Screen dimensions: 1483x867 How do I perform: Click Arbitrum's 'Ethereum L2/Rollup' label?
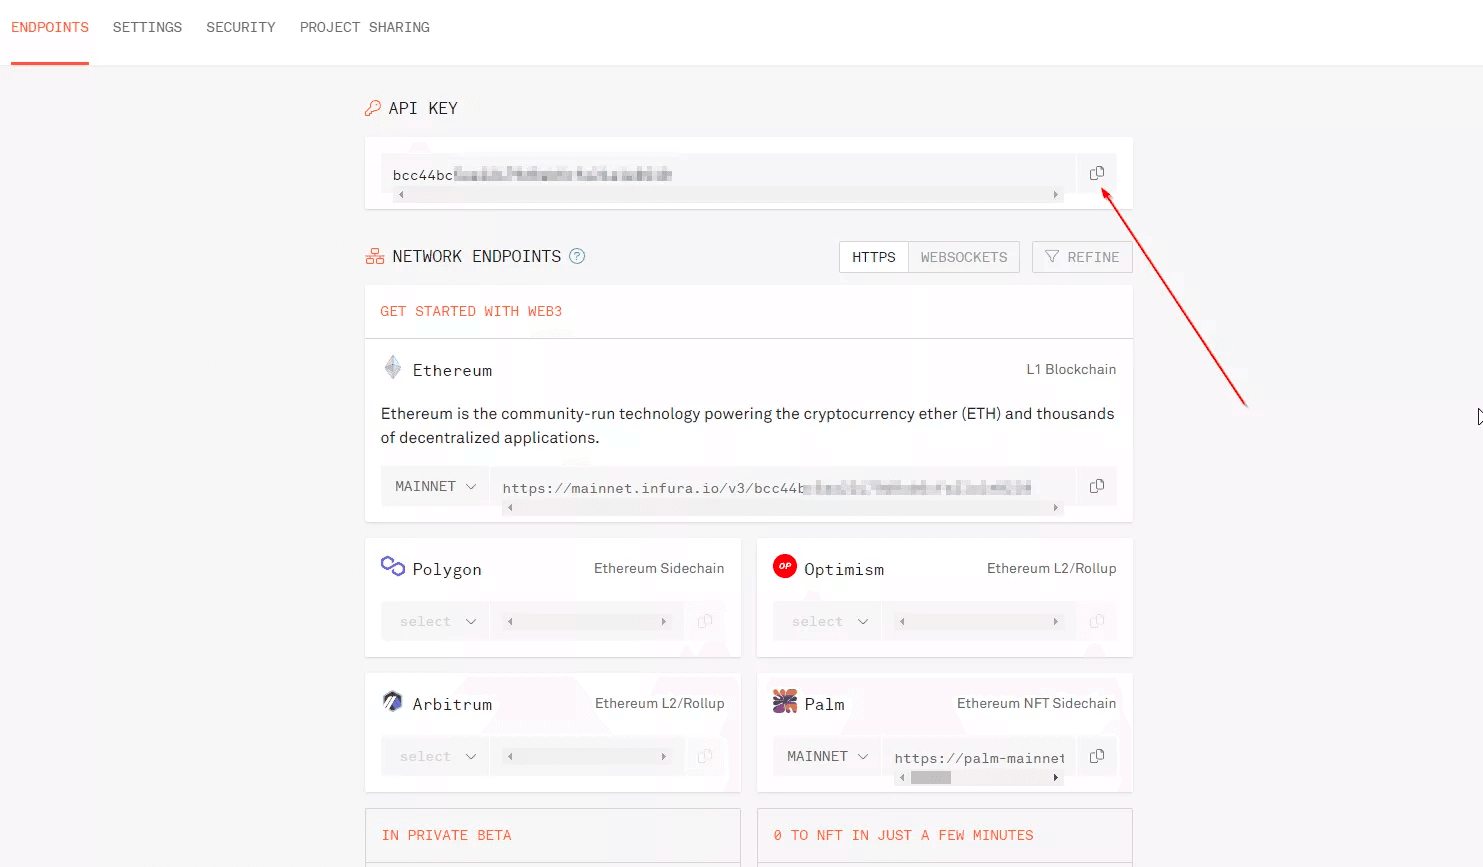click(x=660, y=703)
